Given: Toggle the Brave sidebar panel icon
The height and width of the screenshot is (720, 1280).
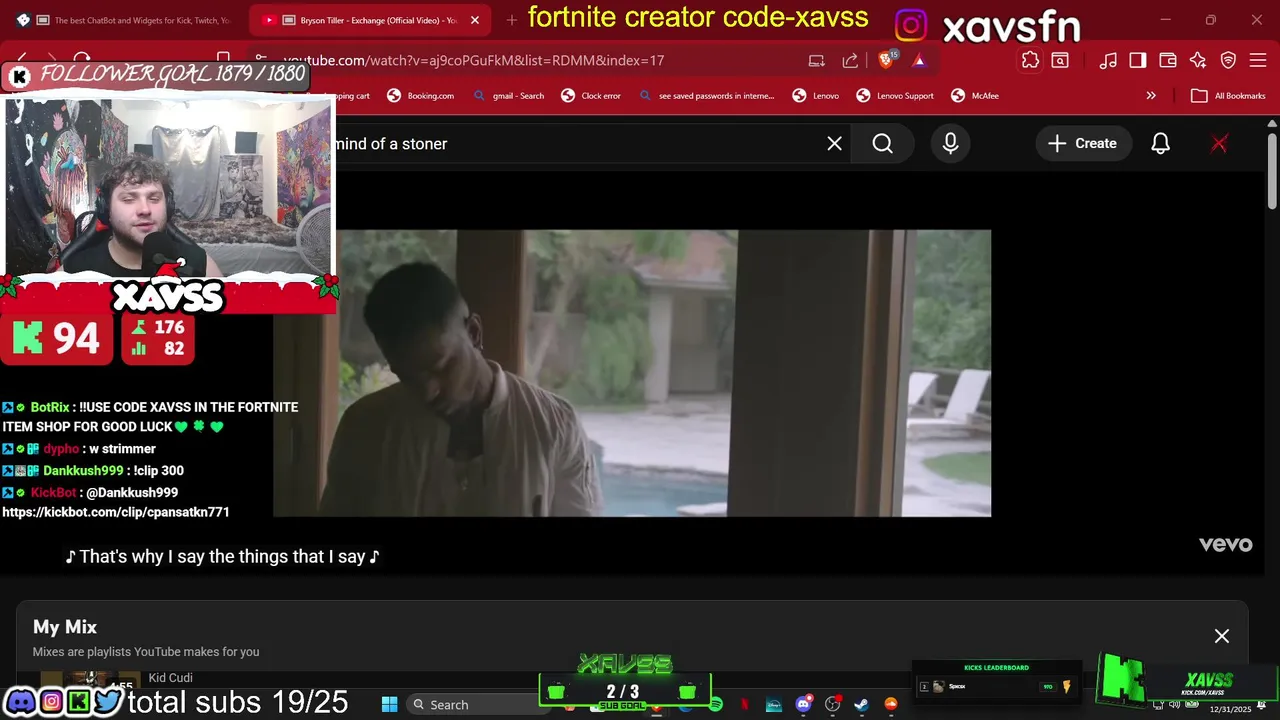Looking at the screenshot, I should coord(1138,60).
